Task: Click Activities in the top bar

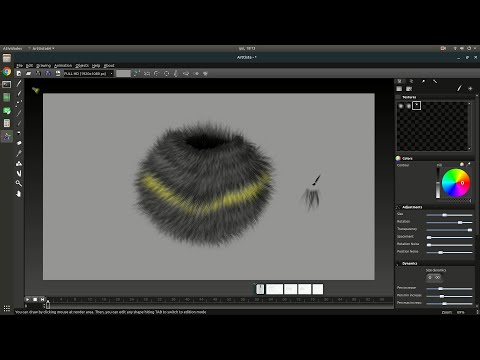Action: tap(12, 48)
